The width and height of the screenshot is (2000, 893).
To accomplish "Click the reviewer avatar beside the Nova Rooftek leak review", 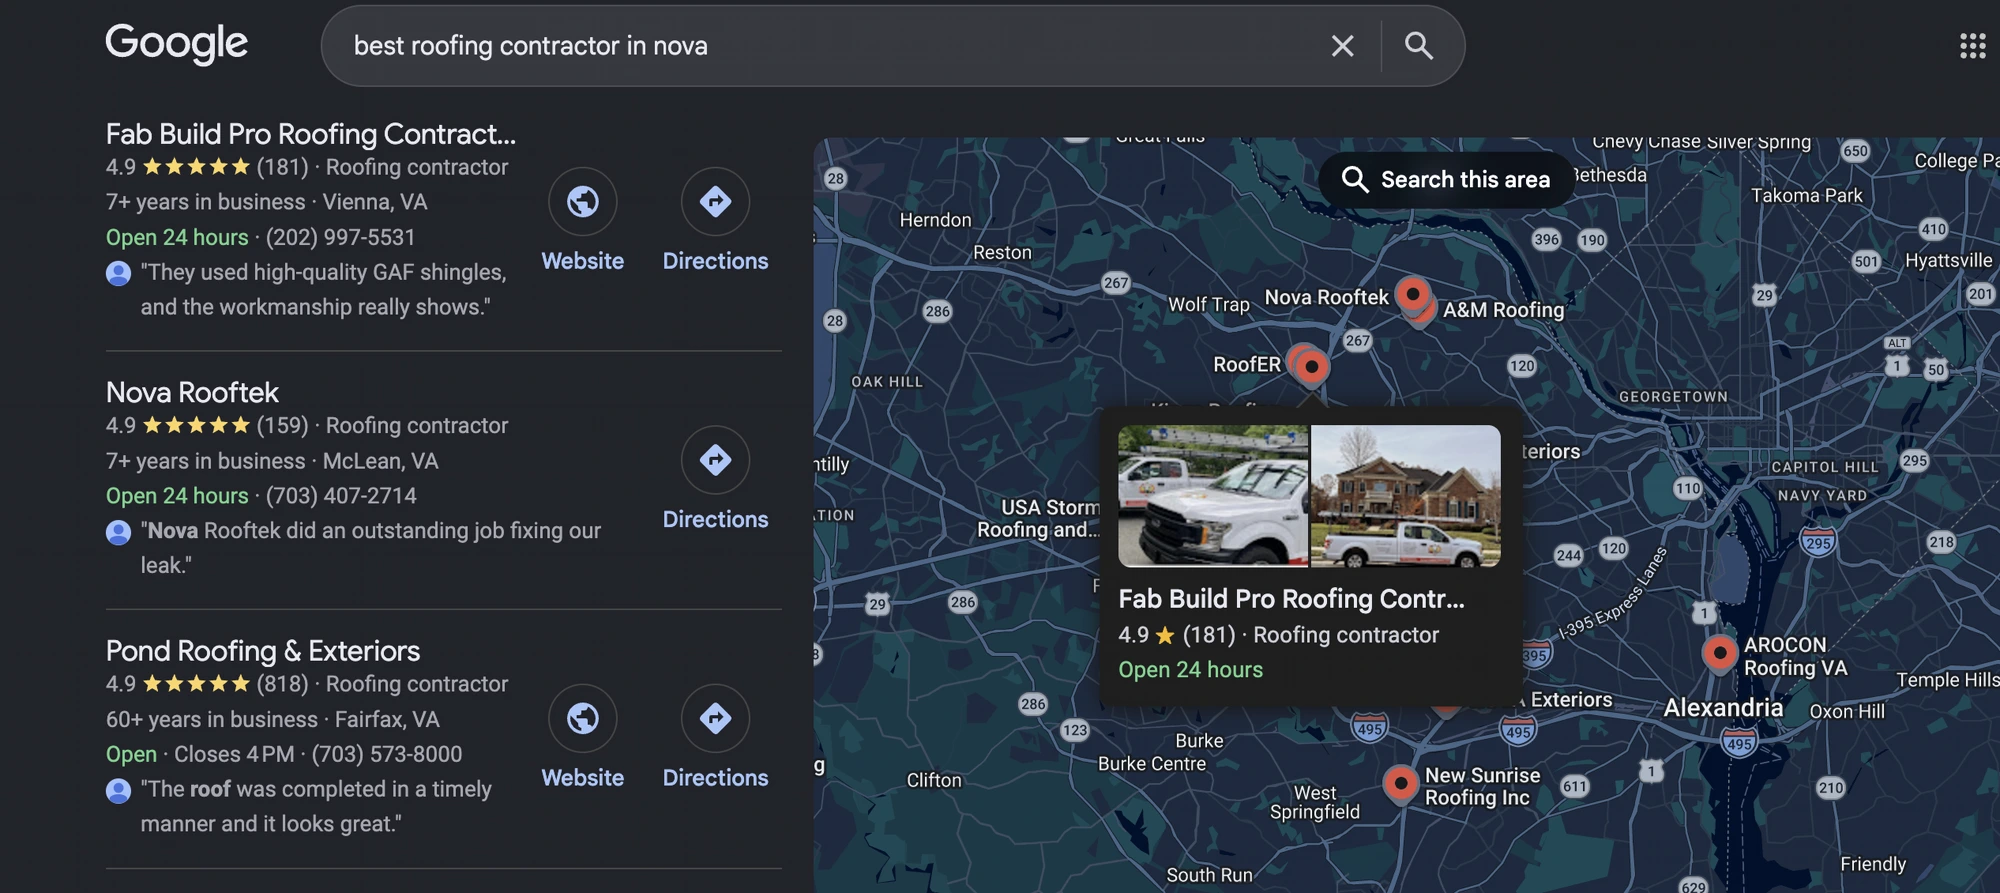I will click(x=118, y=532).
